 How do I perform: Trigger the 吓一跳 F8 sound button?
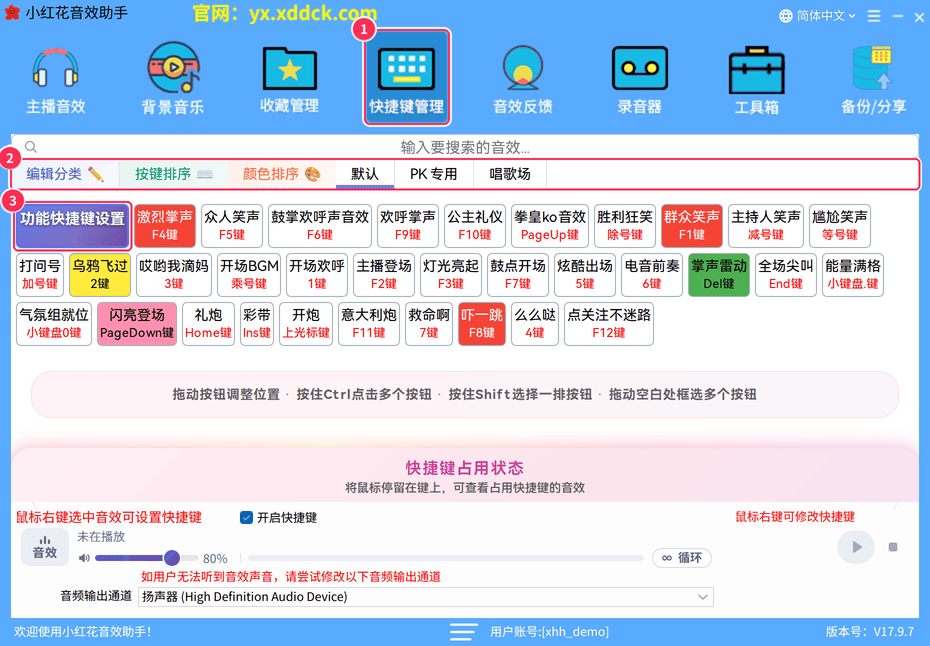pyautogui.click(x=482, y=324)
